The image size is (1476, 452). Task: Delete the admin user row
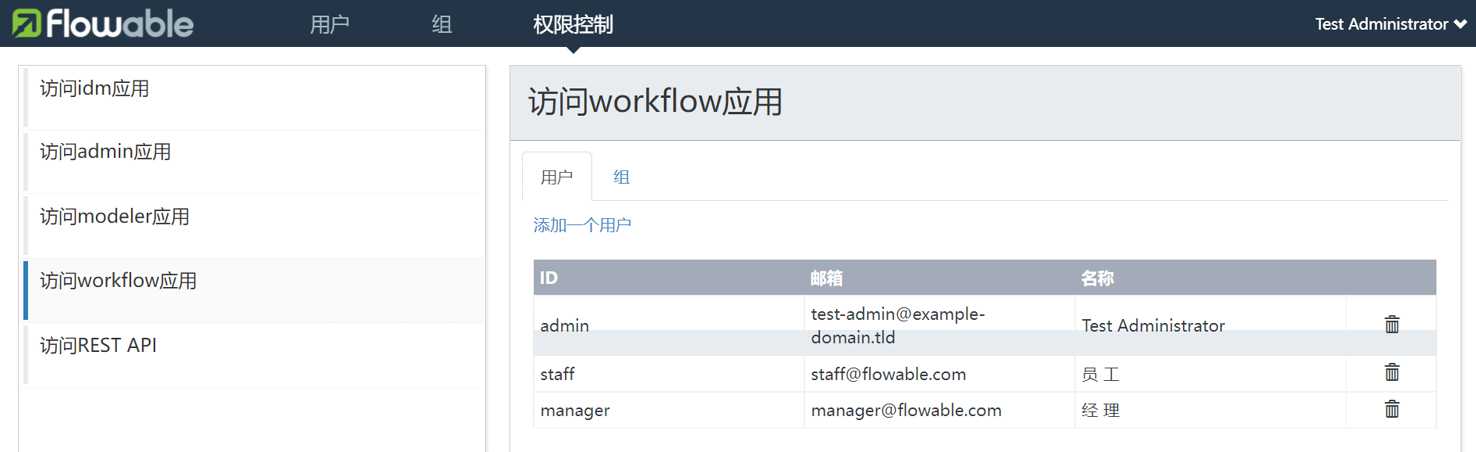coord(1391,324)
